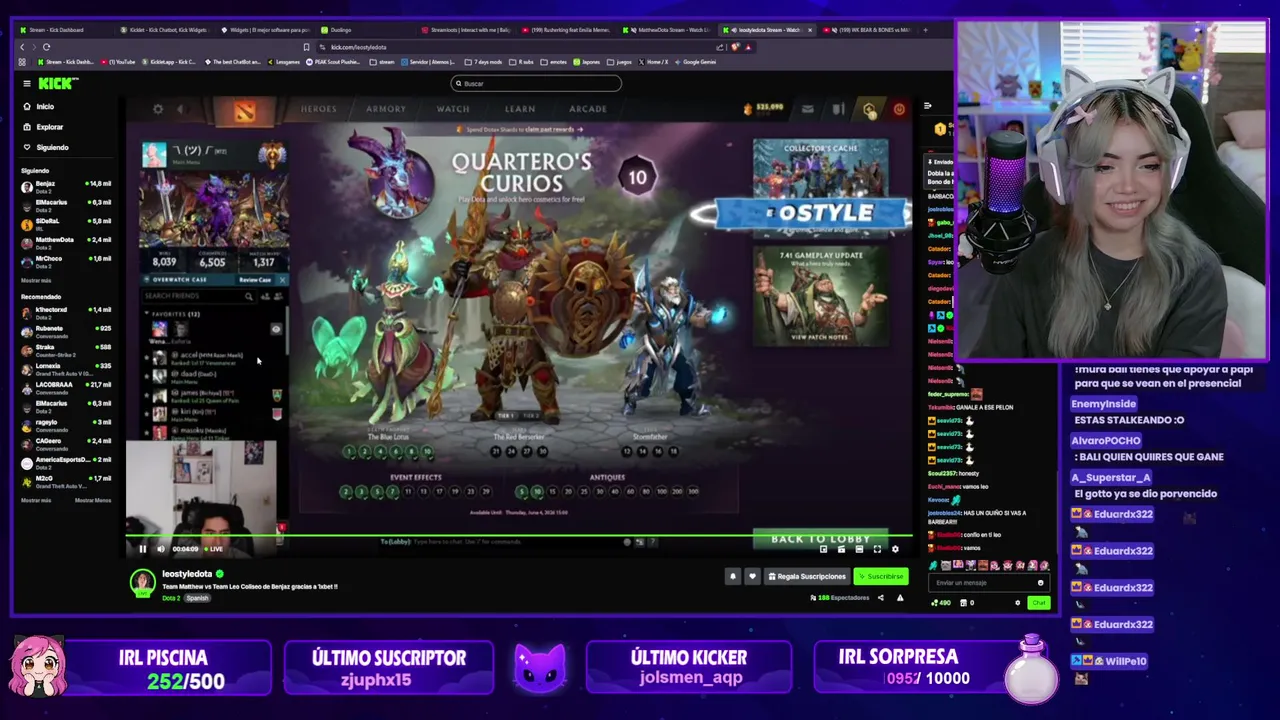Click Regala Suscripciones button
Viewport: 1280px width, 720px height.
coord(807,576)
